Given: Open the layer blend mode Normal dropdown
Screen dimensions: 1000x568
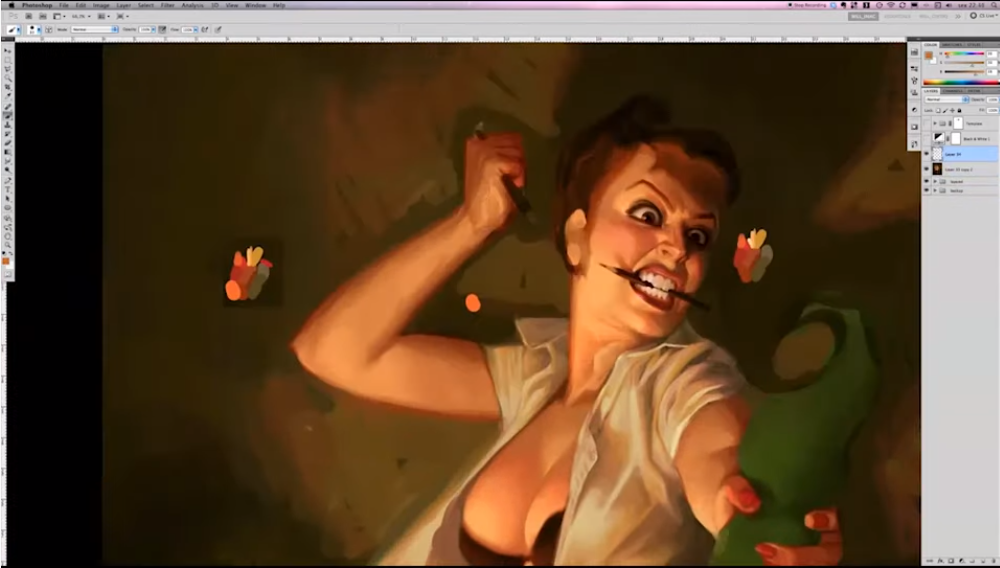Looking at the screenshot, I should click(x=946, y=100).
